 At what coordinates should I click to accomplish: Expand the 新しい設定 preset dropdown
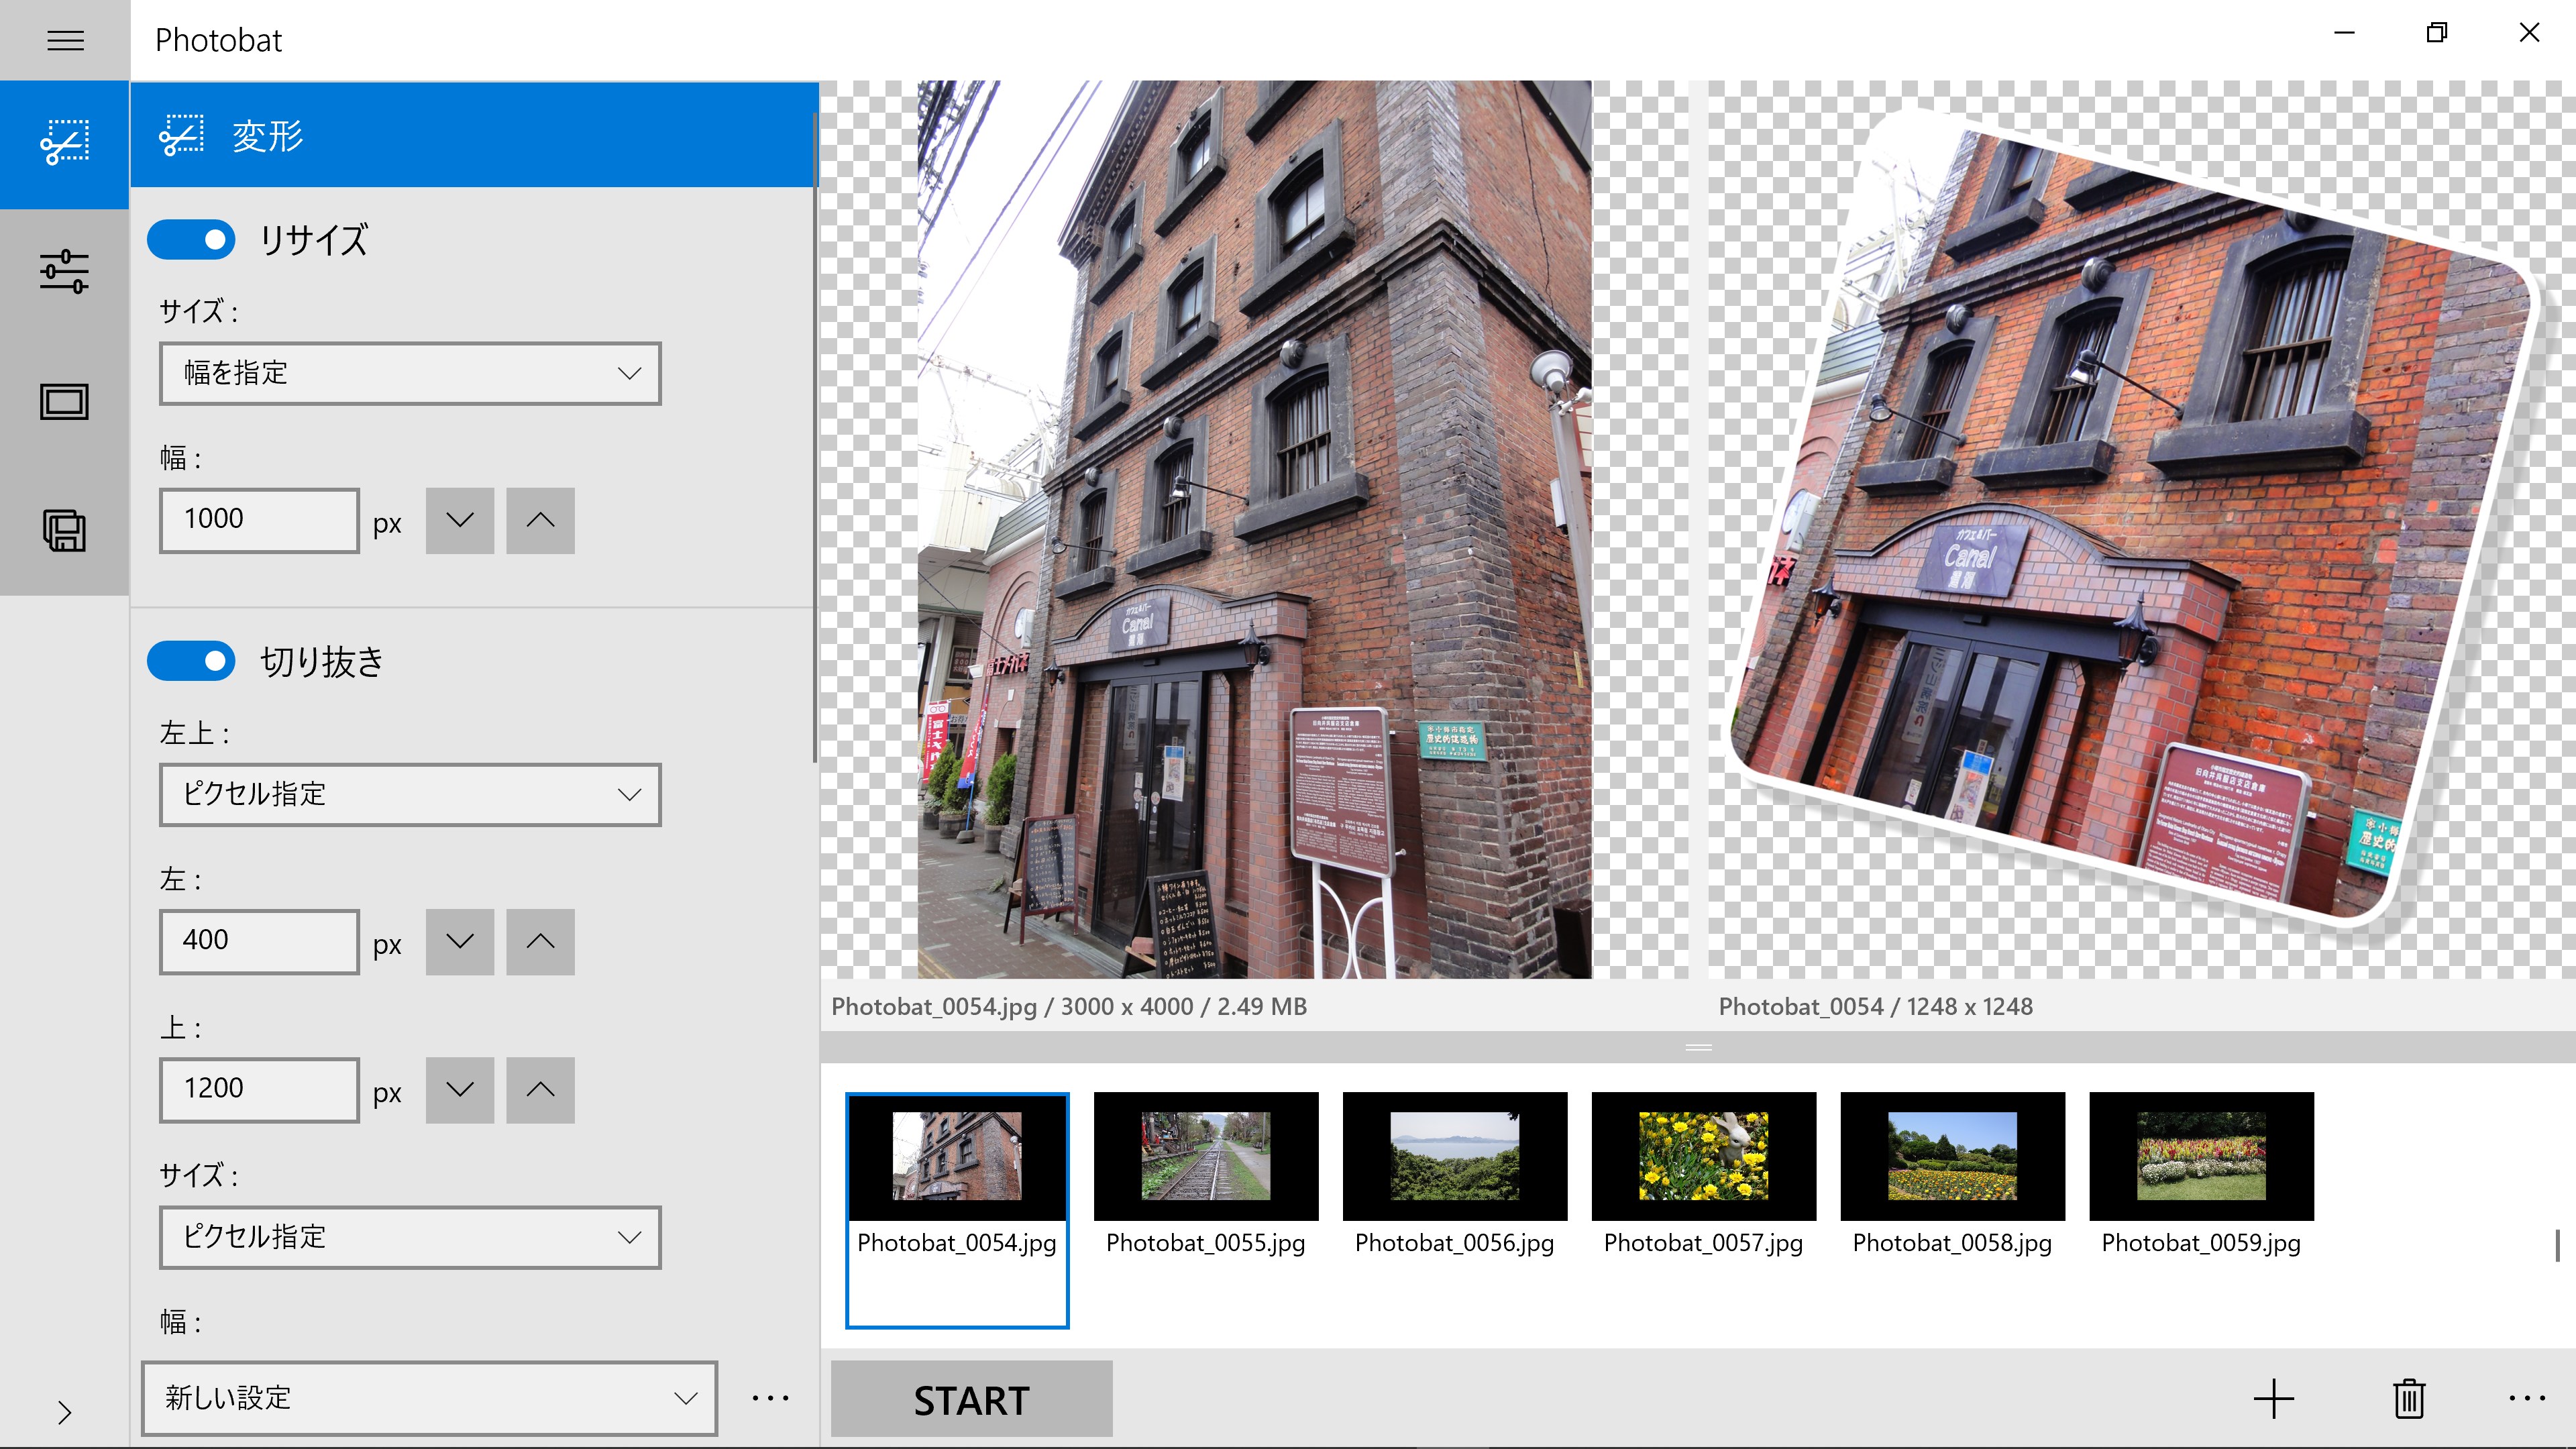[429, 1397]
